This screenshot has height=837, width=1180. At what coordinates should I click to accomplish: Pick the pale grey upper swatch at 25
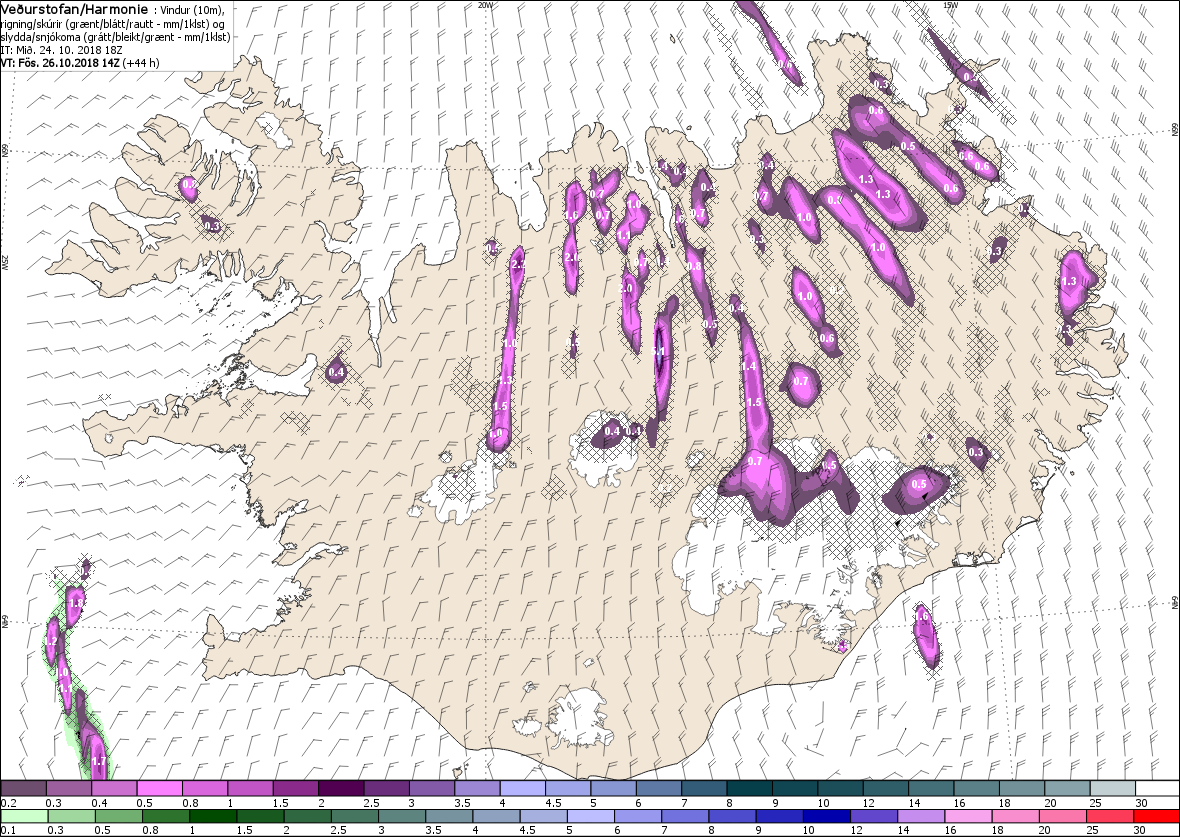pyautogui.click(x=1112, y=788)
